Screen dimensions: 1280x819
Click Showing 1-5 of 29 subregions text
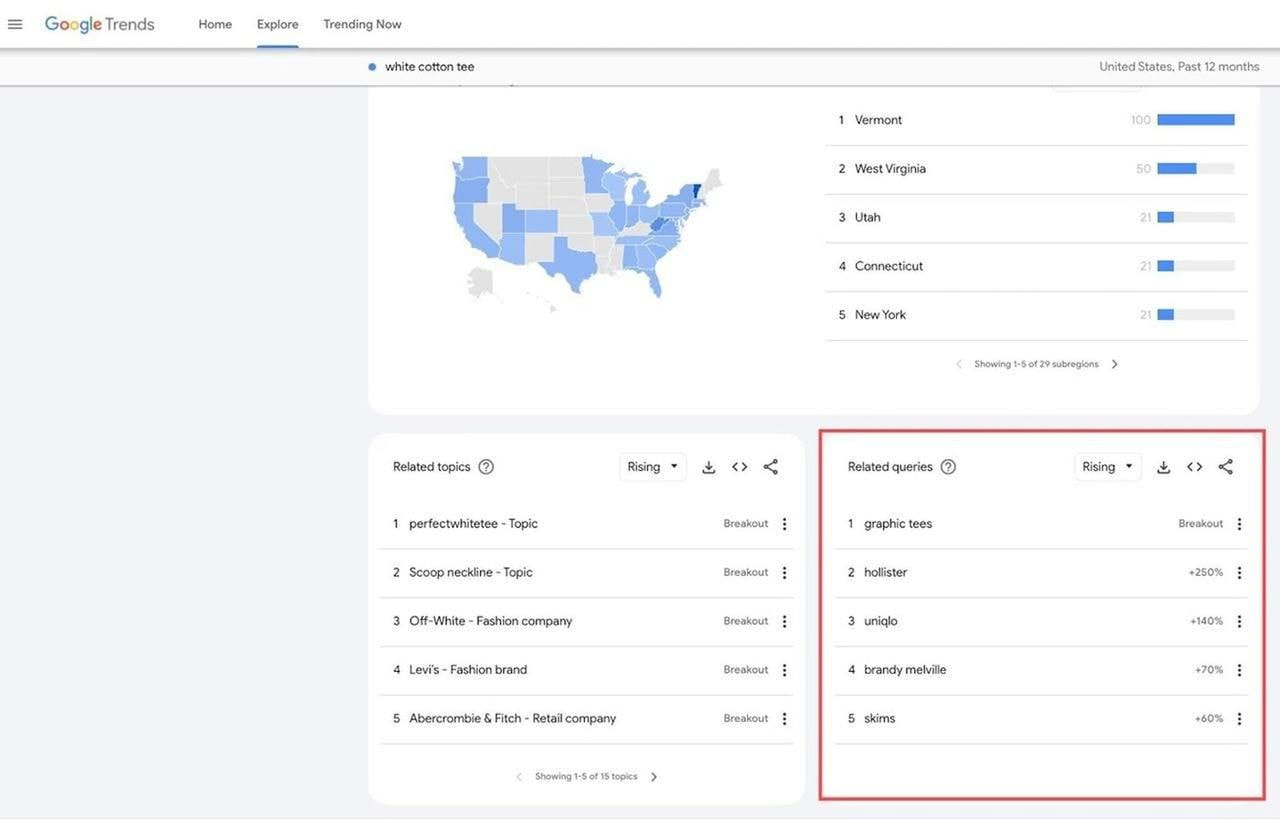pos(1037,364)
